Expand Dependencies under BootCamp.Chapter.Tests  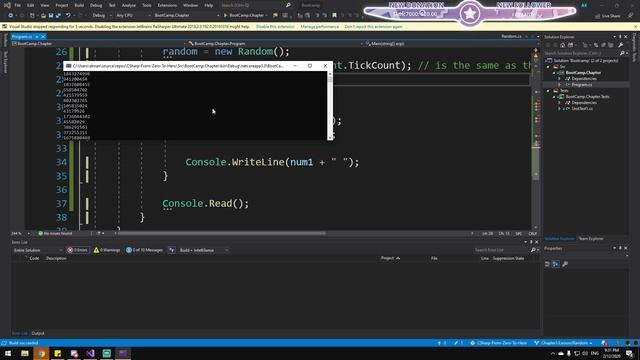tap(560, 103)
